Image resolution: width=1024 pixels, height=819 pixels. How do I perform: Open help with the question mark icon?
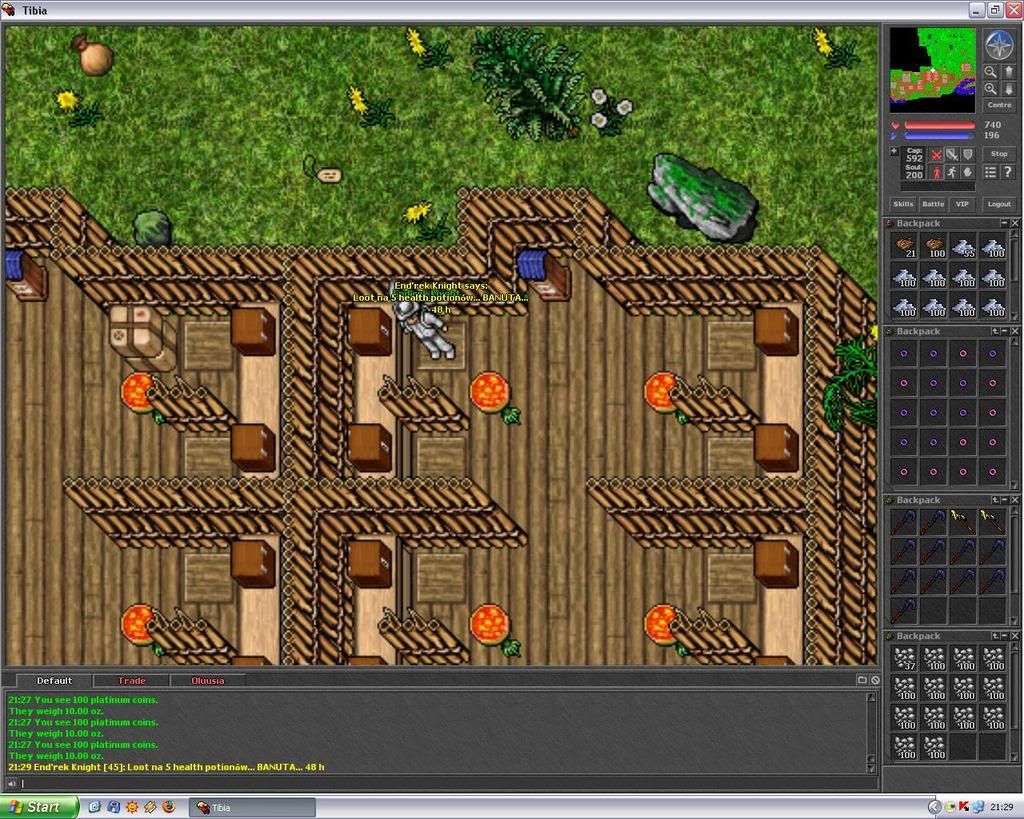click(1008, 172)
